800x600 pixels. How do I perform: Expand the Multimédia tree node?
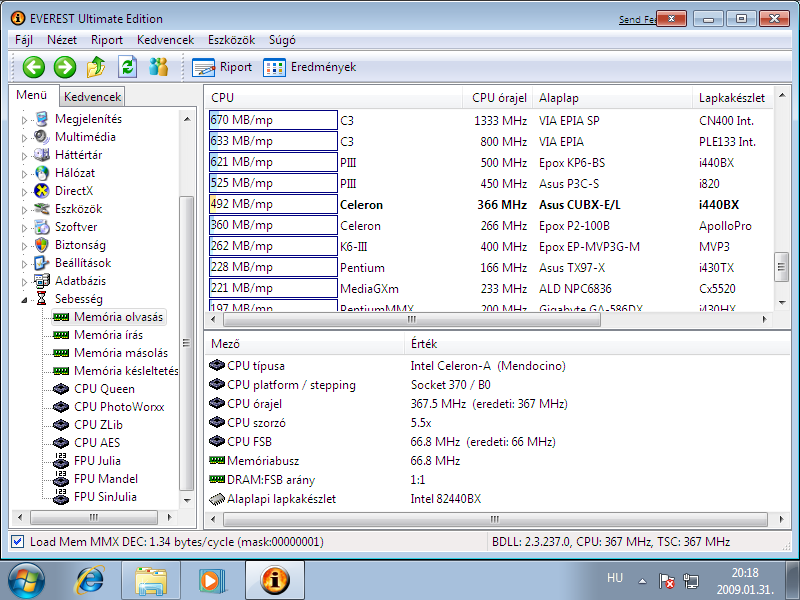[24, 138]
